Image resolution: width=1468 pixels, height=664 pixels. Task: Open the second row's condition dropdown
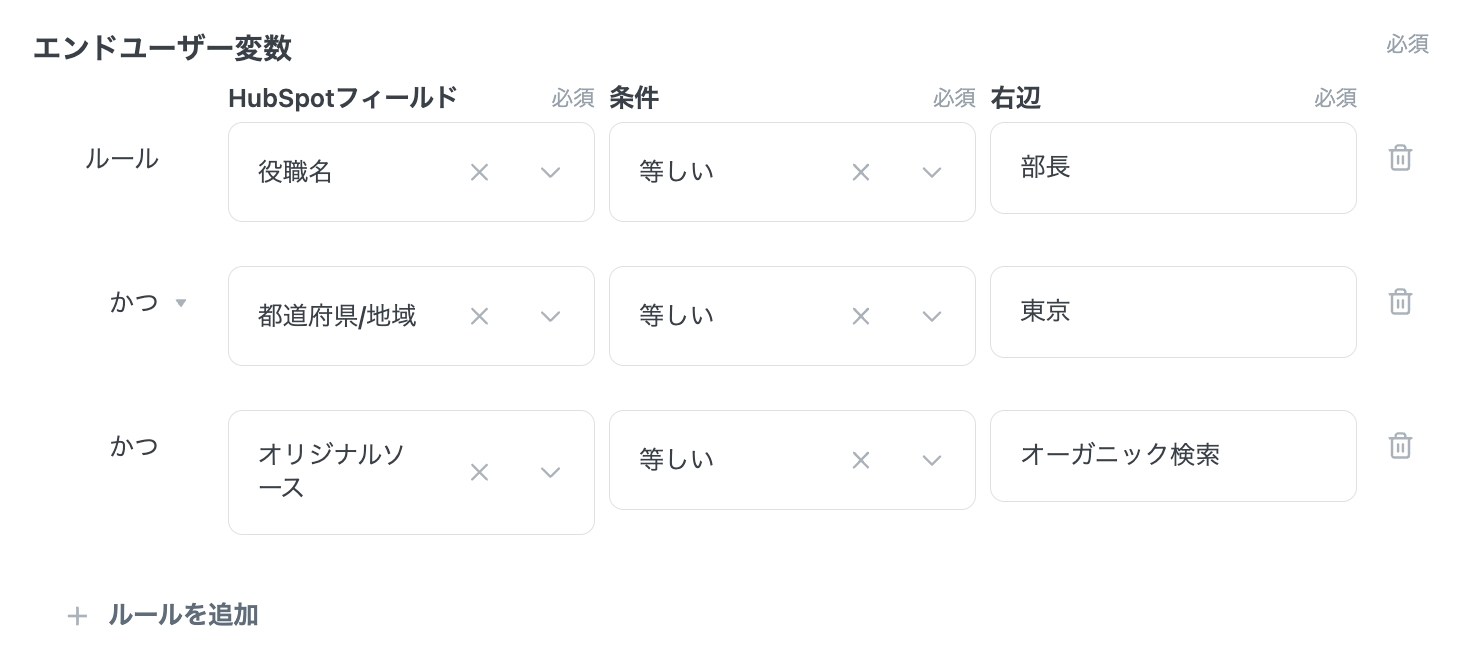click(x=931, y=316)
